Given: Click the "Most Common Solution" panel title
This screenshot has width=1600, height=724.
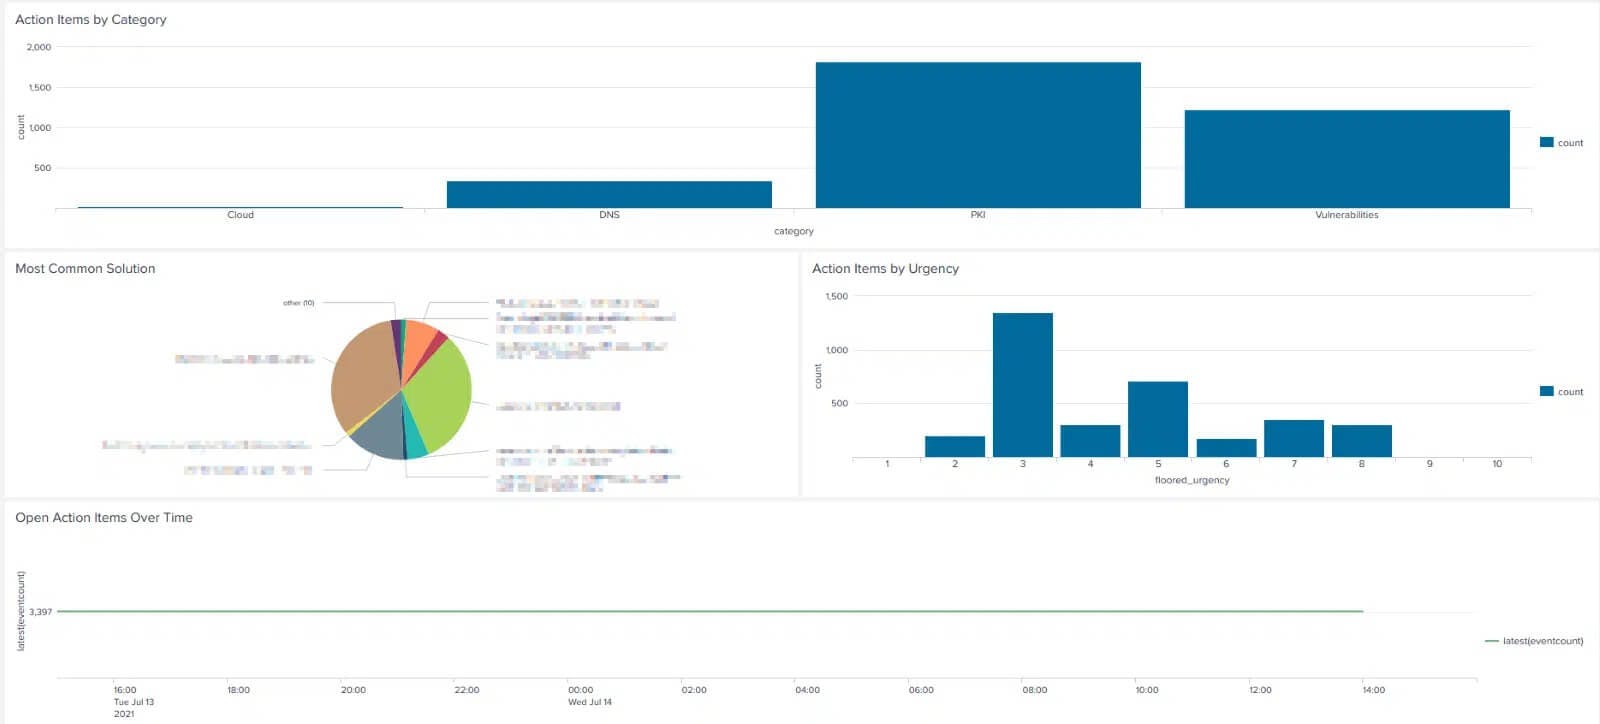Looking at the screenshot, I should (85, 269).
